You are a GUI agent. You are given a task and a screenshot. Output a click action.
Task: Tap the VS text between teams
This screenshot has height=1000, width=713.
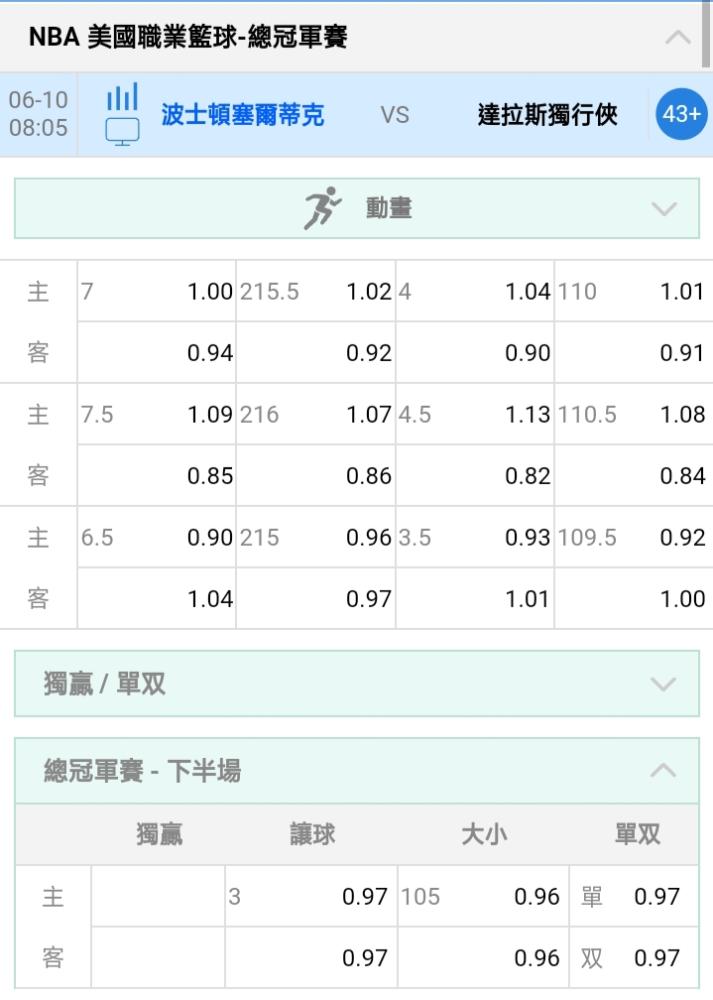[395, 115]
